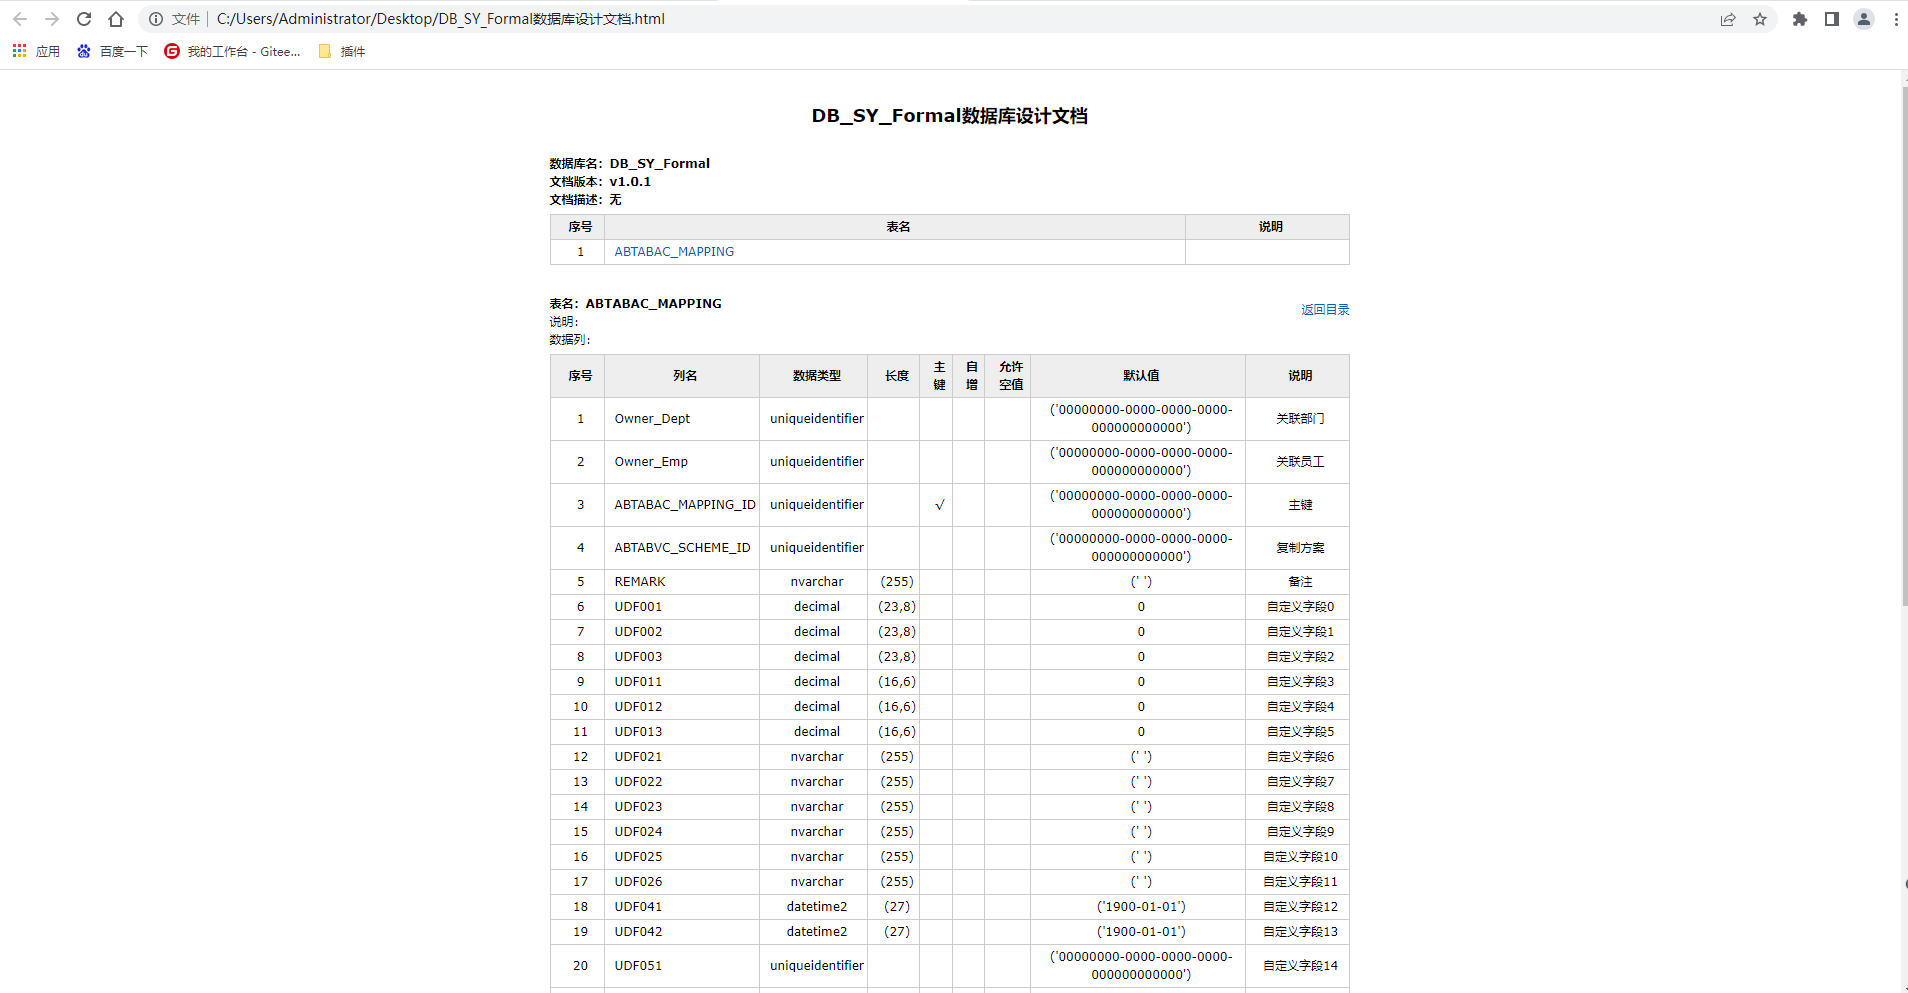Open the 我的工作台 Gitee bookmark
The height and width of the screenshot is (993, 1908).
pyautogui.click(x=233, y=51)
